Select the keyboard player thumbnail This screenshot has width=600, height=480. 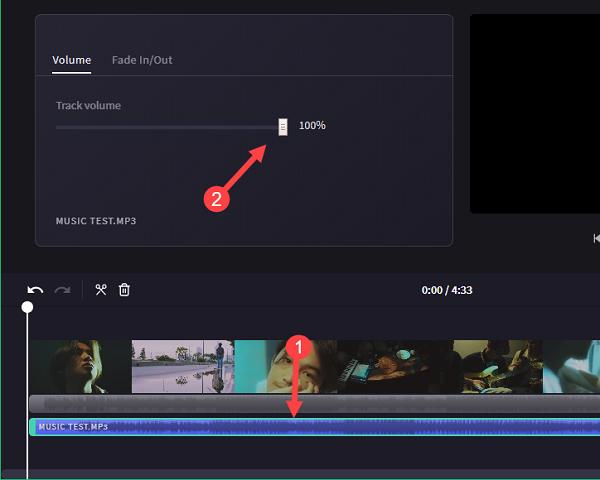tap(395, 366)
